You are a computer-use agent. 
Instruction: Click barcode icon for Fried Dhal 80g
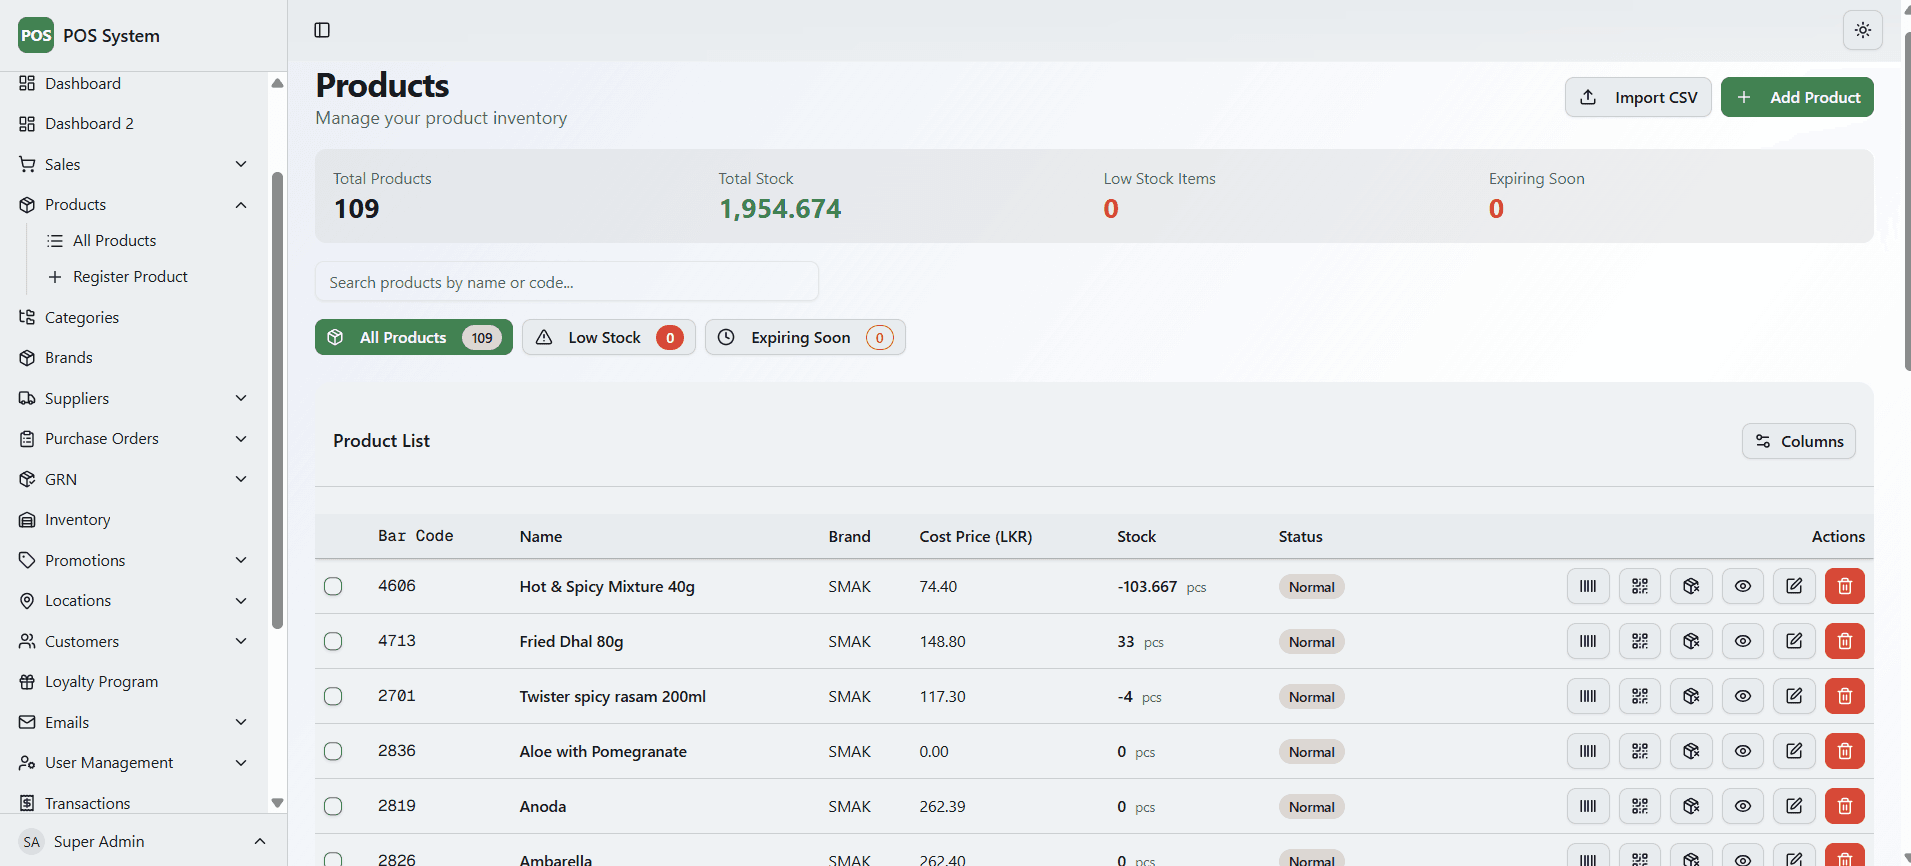pyautogui.click(x=1588, y=641)
